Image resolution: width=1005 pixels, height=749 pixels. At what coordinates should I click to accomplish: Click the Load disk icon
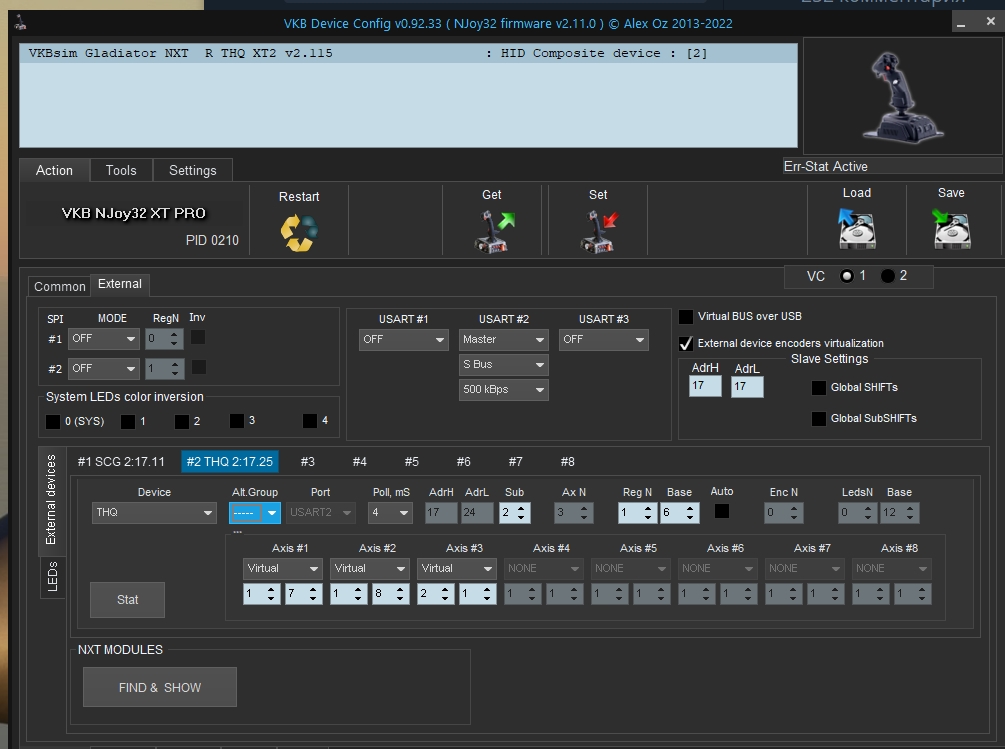click(x=857, y=229)
